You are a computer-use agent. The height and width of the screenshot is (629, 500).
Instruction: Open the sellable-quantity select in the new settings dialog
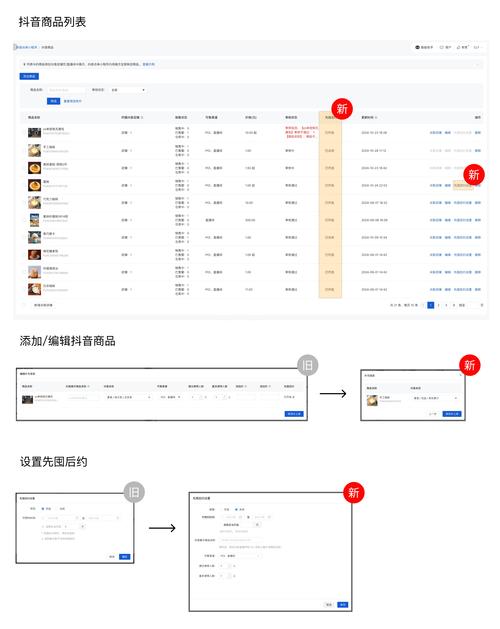click(240, 556)
